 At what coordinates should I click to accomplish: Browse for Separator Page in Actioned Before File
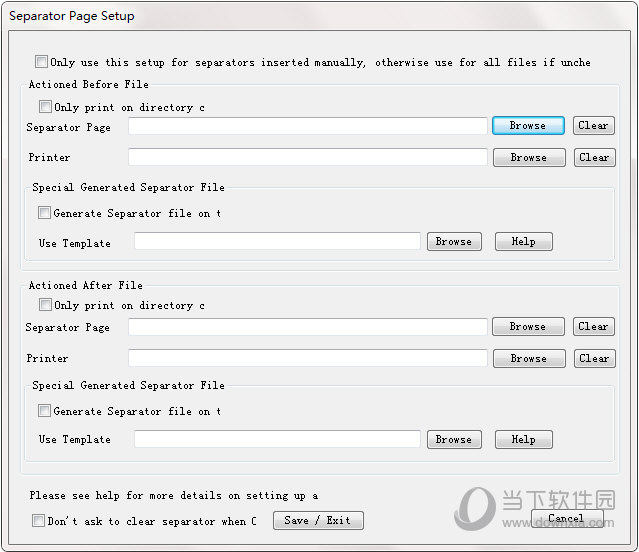pyautogui.click(x=528, y=126)
